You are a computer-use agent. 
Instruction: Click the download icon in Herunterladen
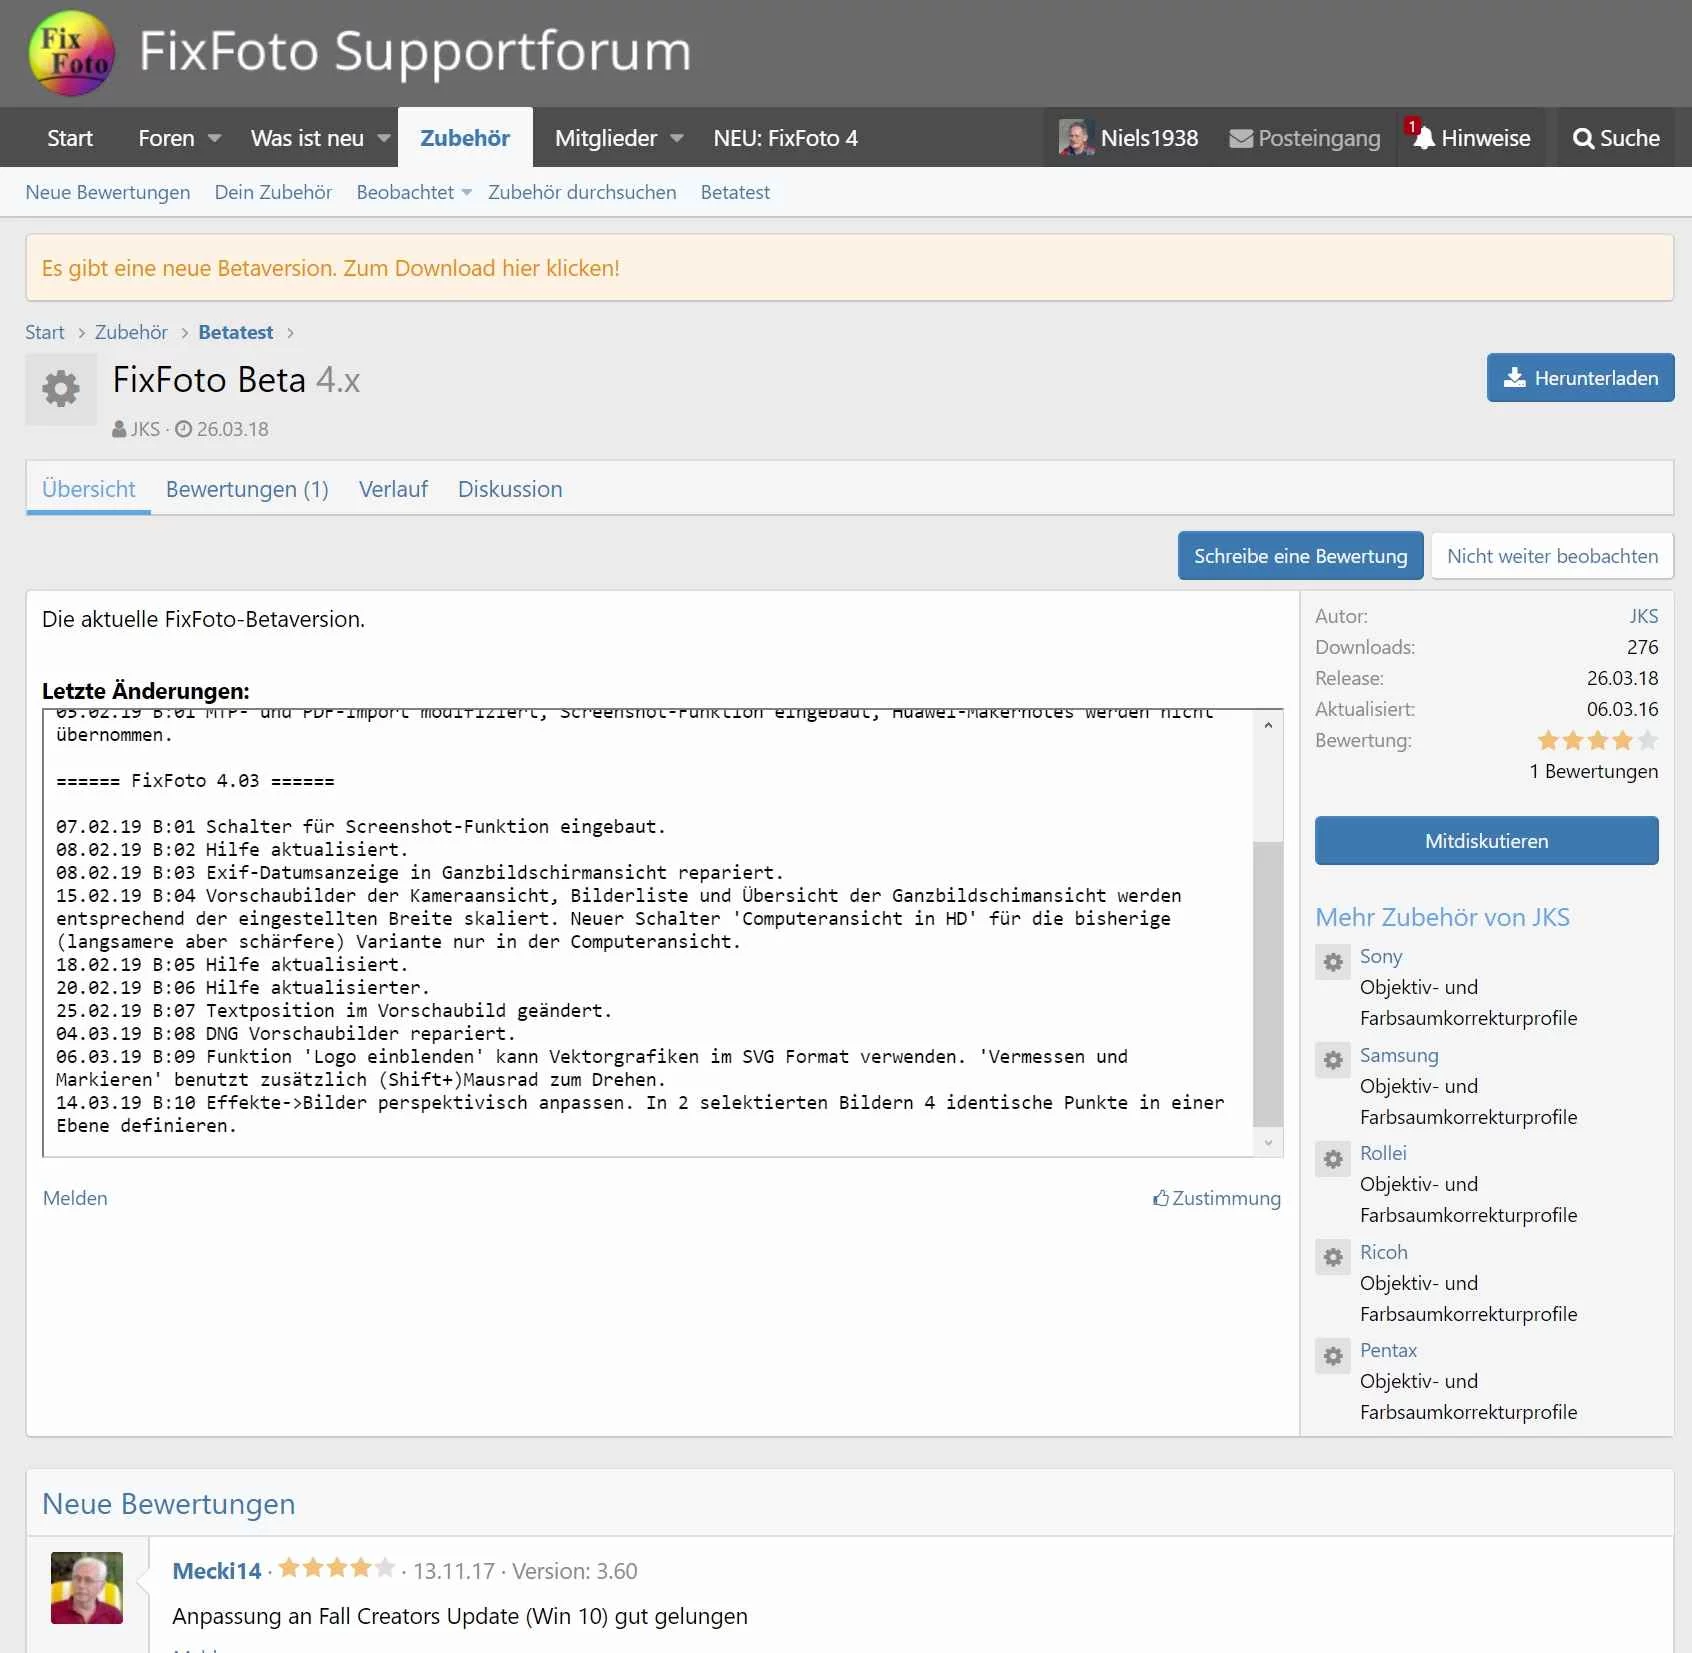1515,377
